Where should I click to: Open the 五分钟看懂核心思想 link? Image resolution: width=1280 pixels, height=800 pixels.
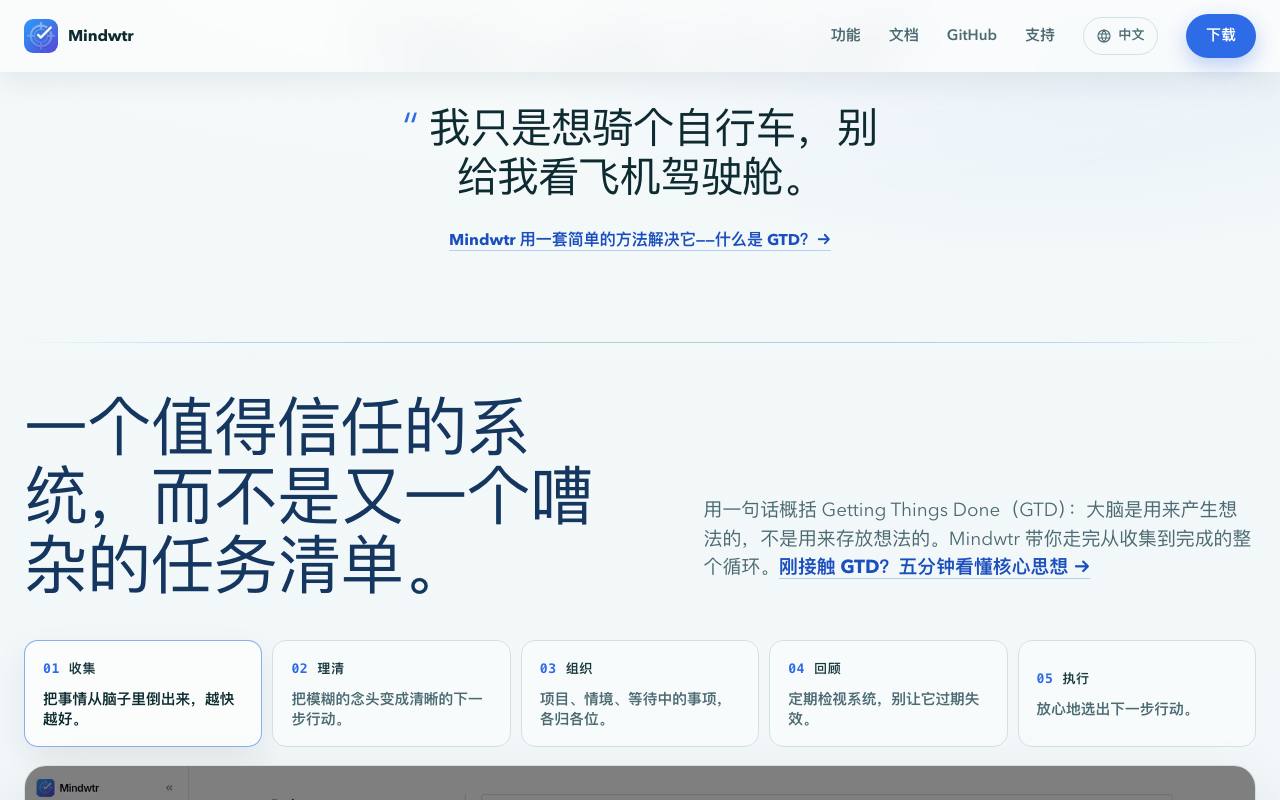tap(934, 567)
